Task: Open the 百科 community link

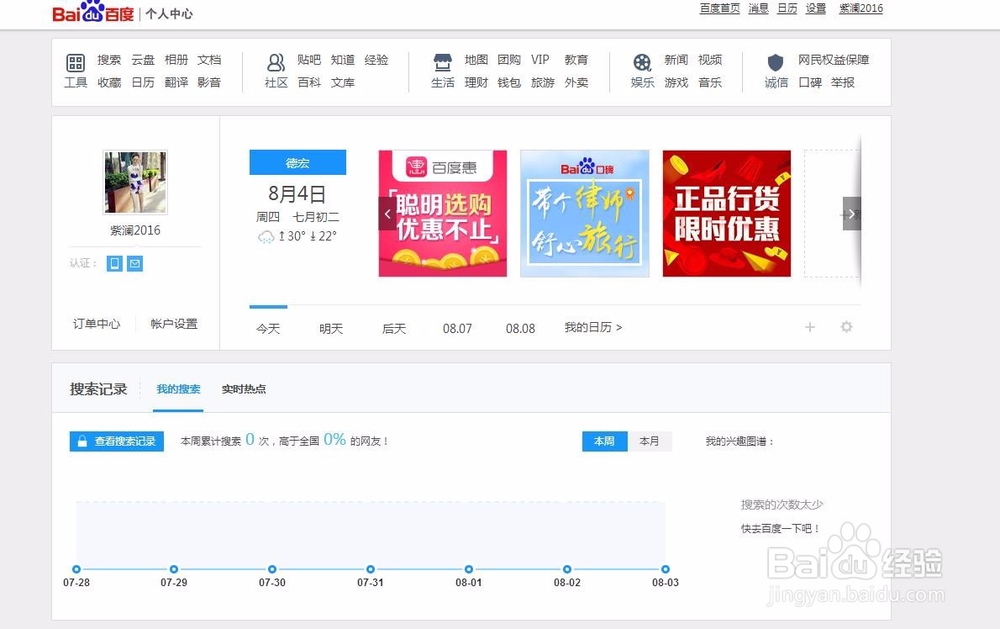Action: point(309,82)
